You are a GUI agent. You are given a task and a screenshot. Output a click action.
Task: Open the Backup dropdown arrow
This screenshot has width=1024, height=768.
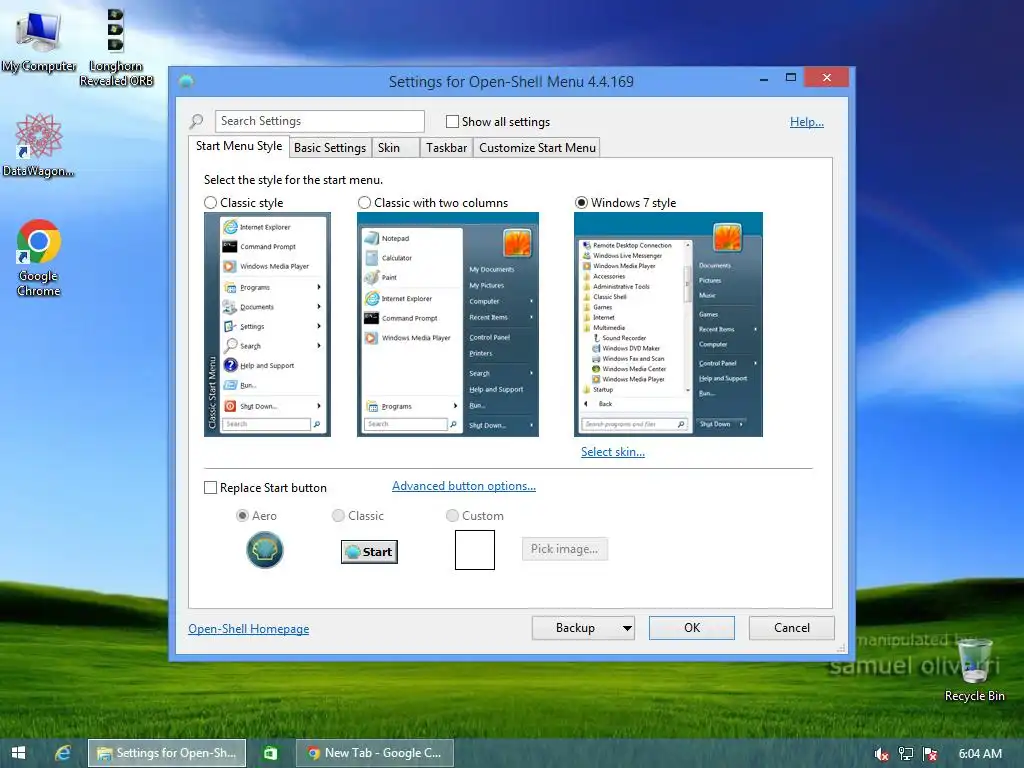[626, 628]
